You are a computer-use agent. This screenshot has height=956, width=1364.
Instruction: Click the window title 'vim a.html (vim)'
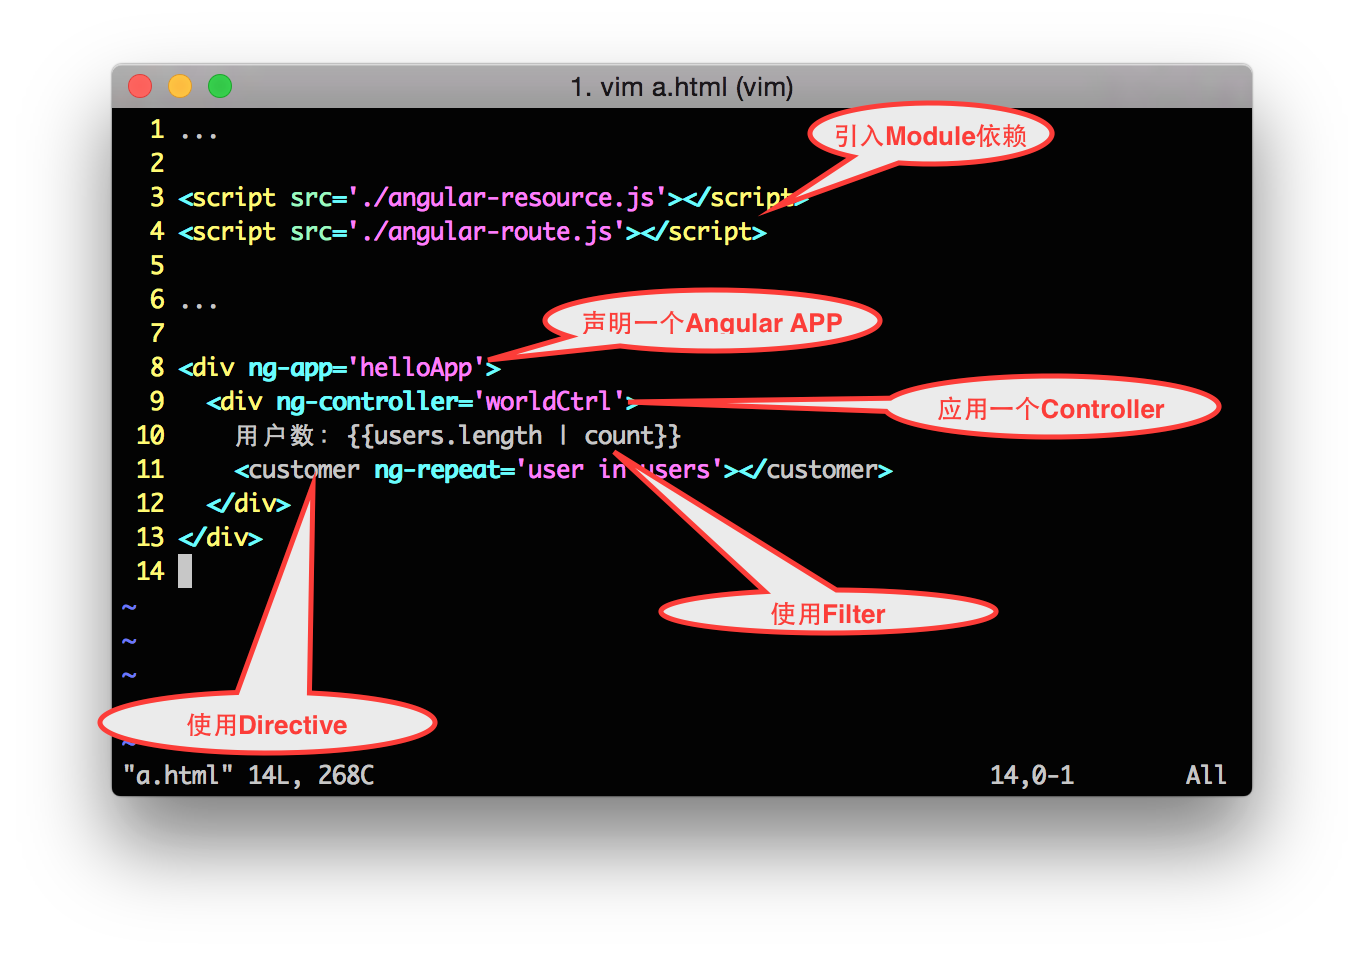pyautogui.click(x=682, y=87)
